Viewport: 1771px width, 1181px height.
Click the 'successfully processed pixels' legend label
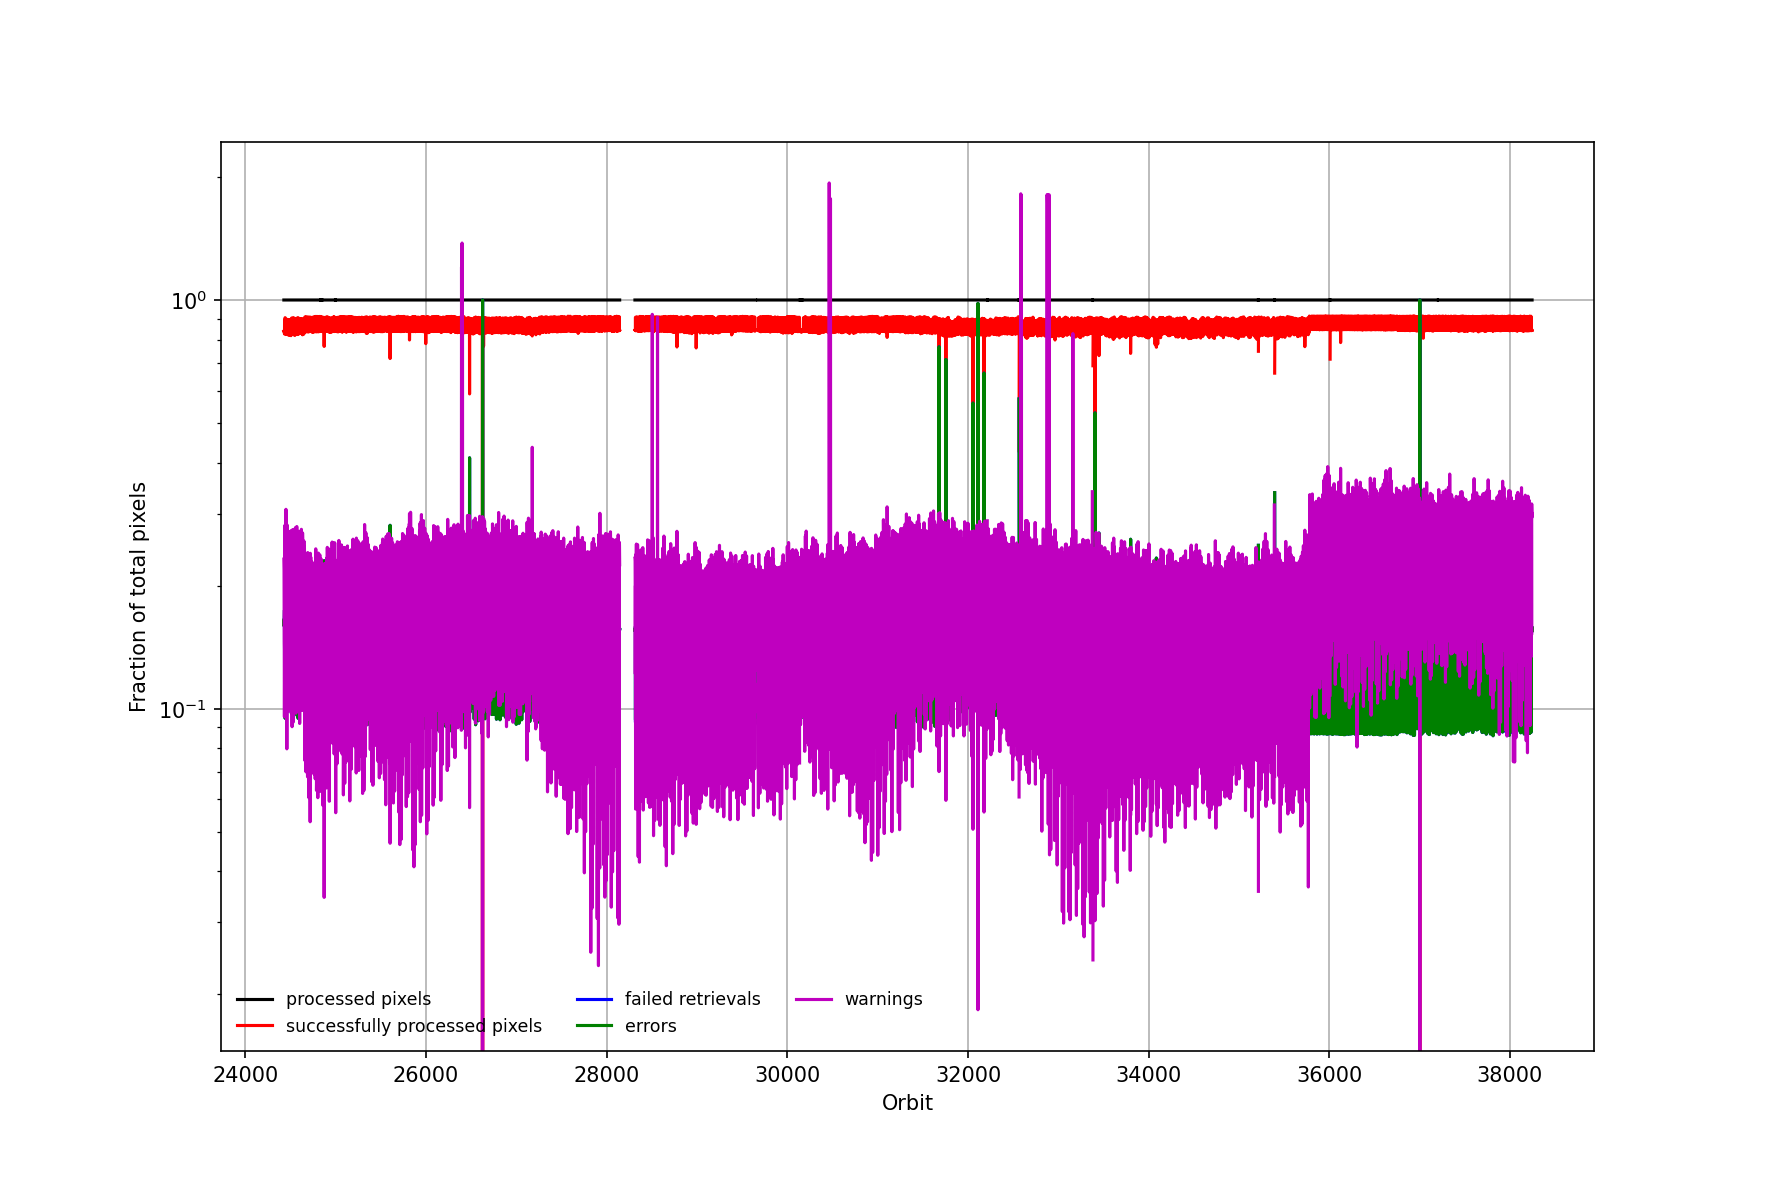click(414, 1026)
